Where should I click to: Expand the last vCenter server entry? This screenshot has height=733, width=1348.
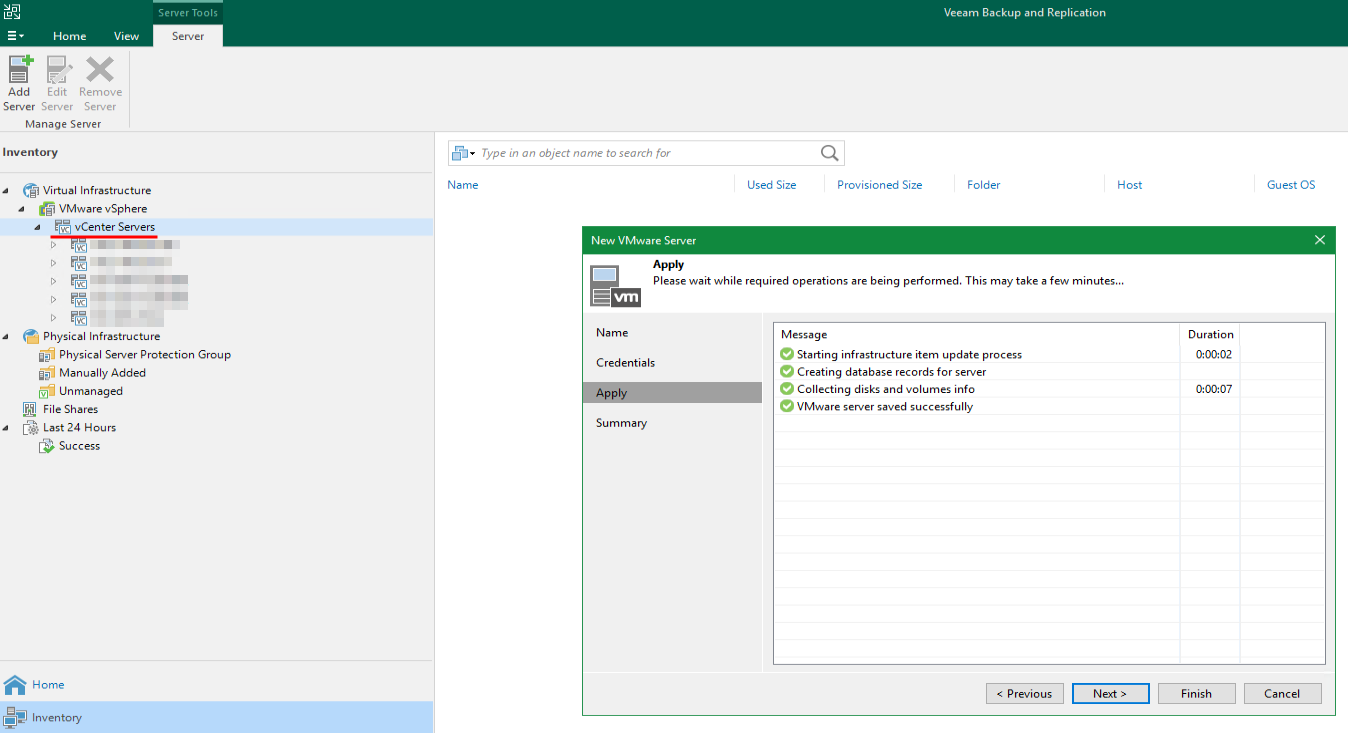54,318
